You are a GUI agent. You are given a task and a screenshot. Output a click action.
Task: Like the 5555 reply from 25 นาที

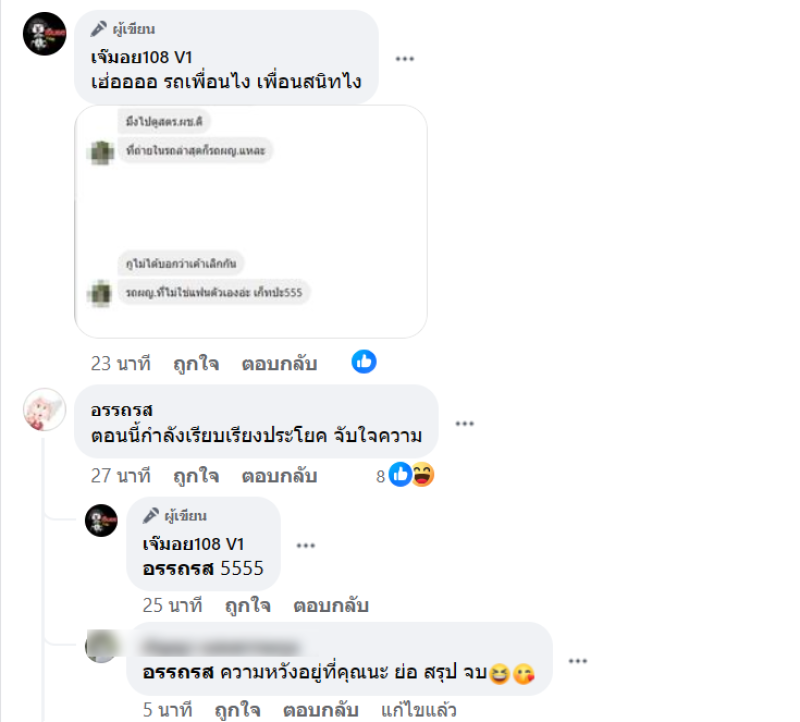(247, 606)
